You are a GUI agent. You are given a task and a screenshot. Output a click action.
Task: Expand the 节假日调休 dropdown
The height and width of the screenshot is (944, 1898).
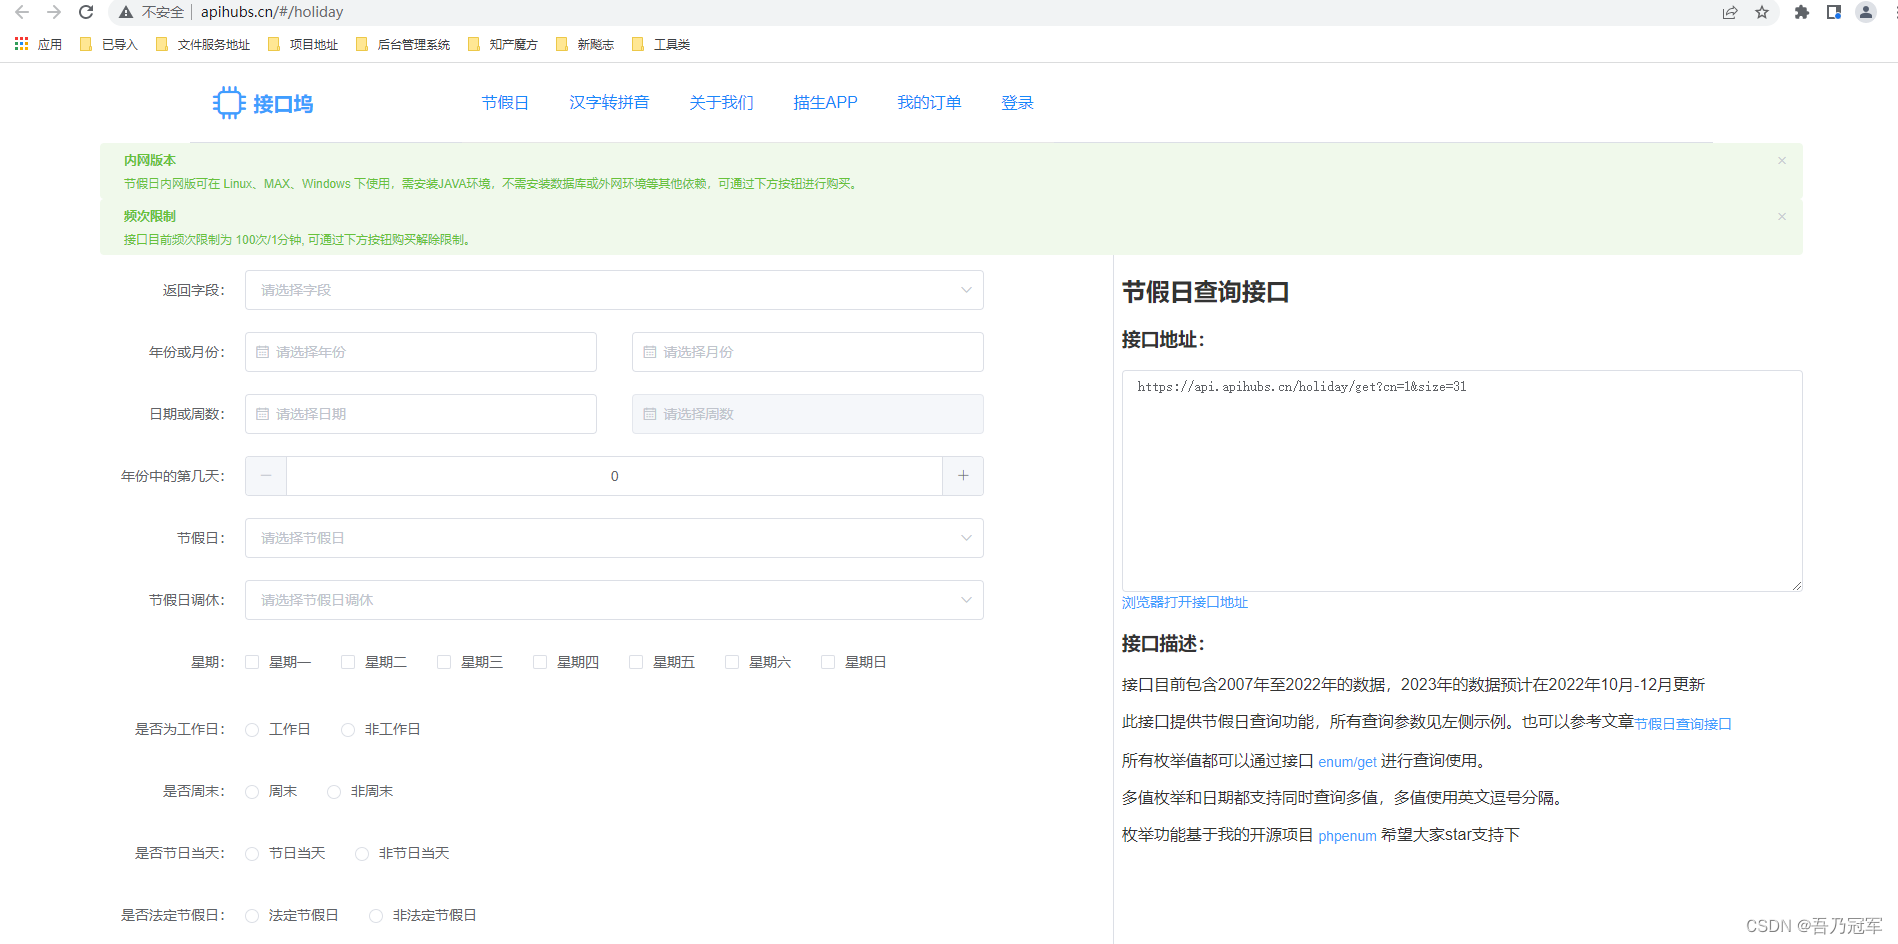click(614, 600)
